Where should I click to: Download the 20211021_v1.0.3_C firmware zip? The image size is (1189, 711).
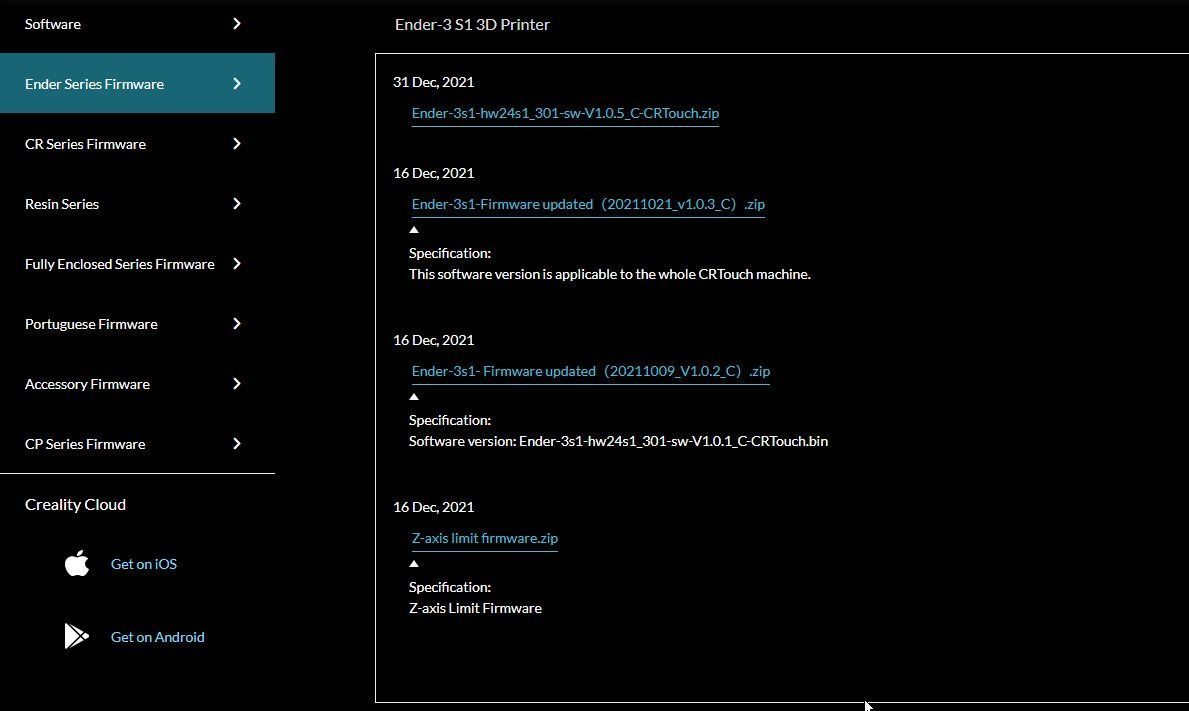[588, 204]
